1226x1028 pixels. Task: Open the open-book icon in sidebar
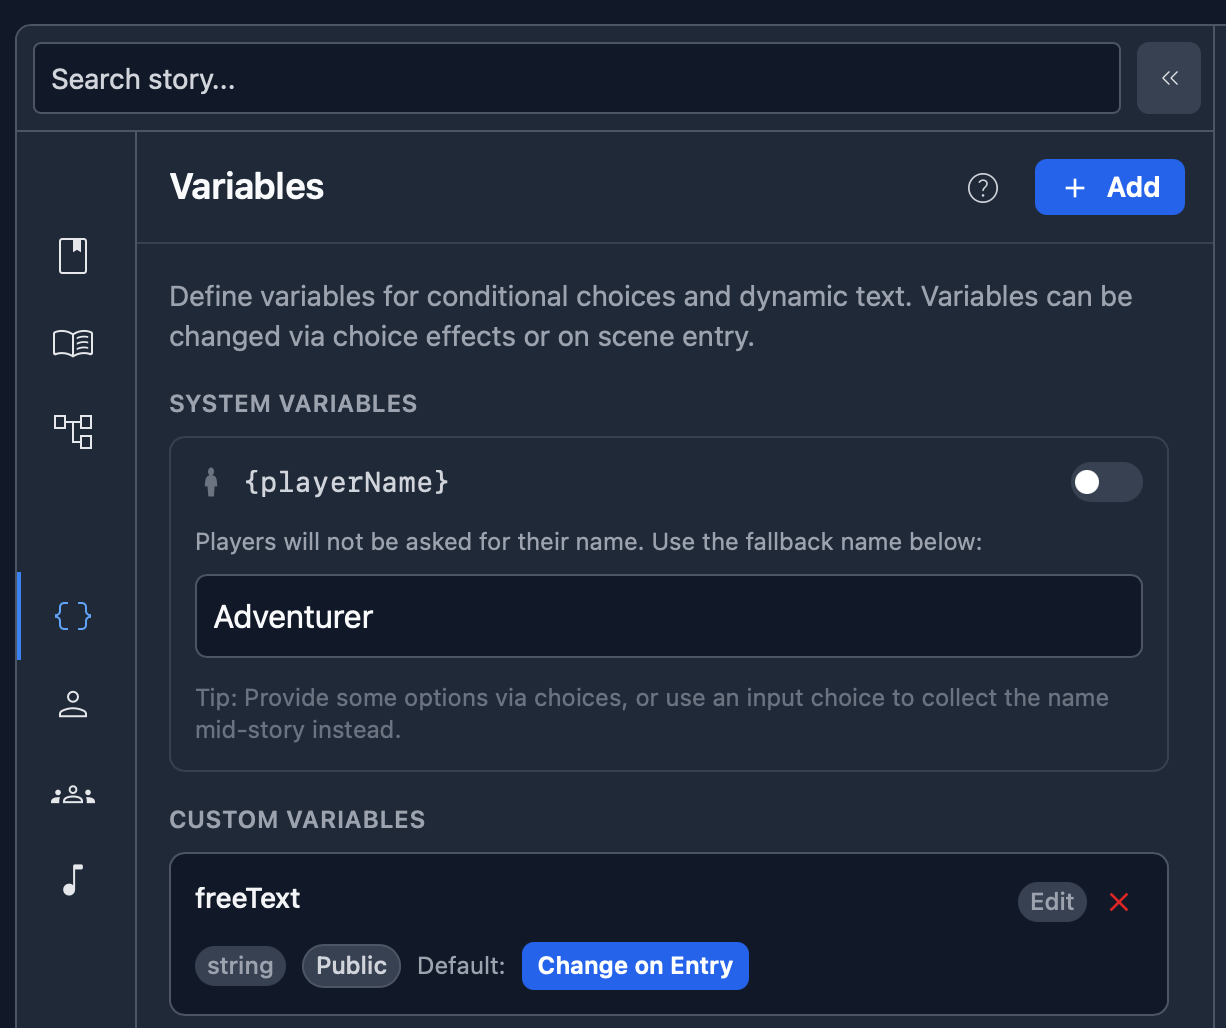[73, 344]
